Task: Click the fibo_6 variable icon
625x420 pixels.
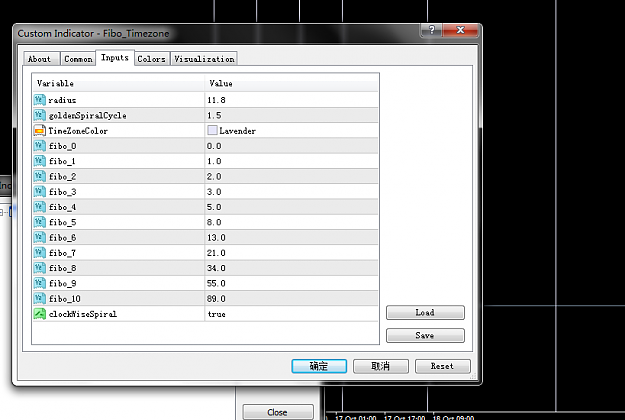Action: [39, 237]
